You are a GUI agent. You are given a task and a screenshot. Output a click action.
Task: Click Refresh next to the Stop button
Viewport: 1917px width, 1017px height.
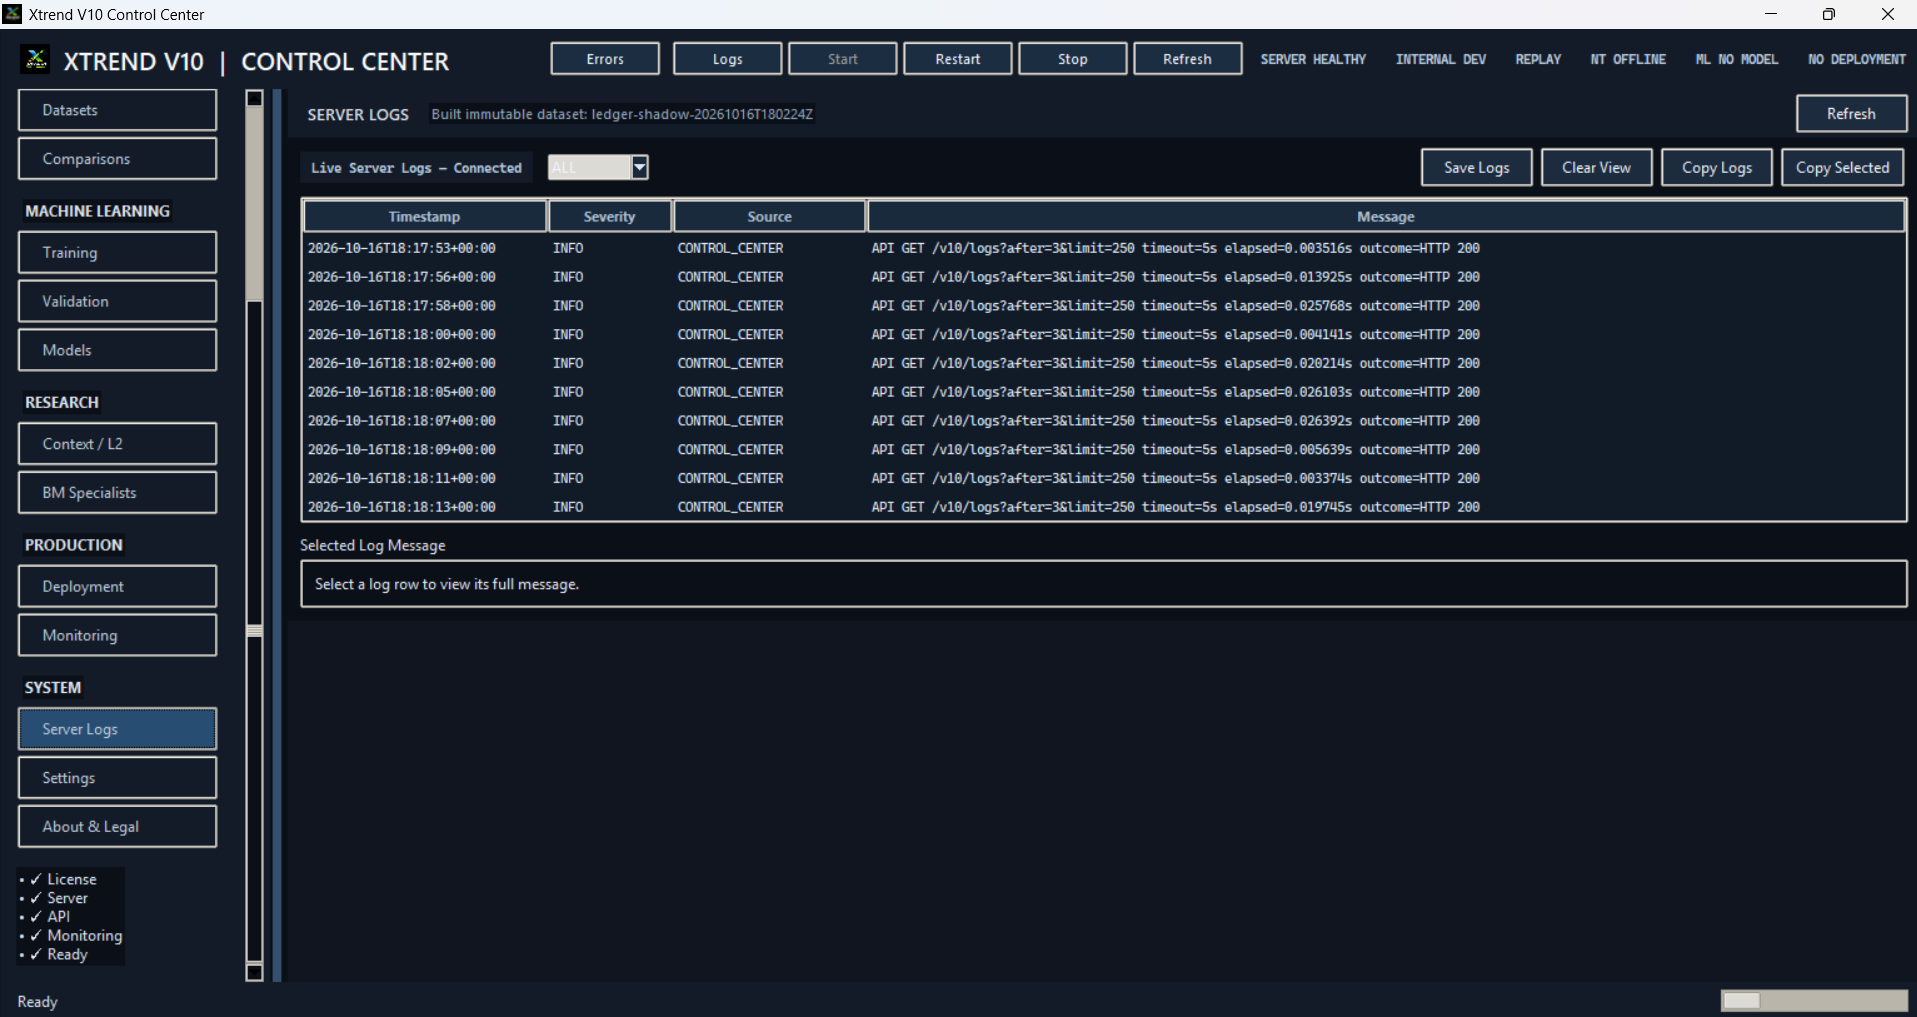[x=1188, y=59]
